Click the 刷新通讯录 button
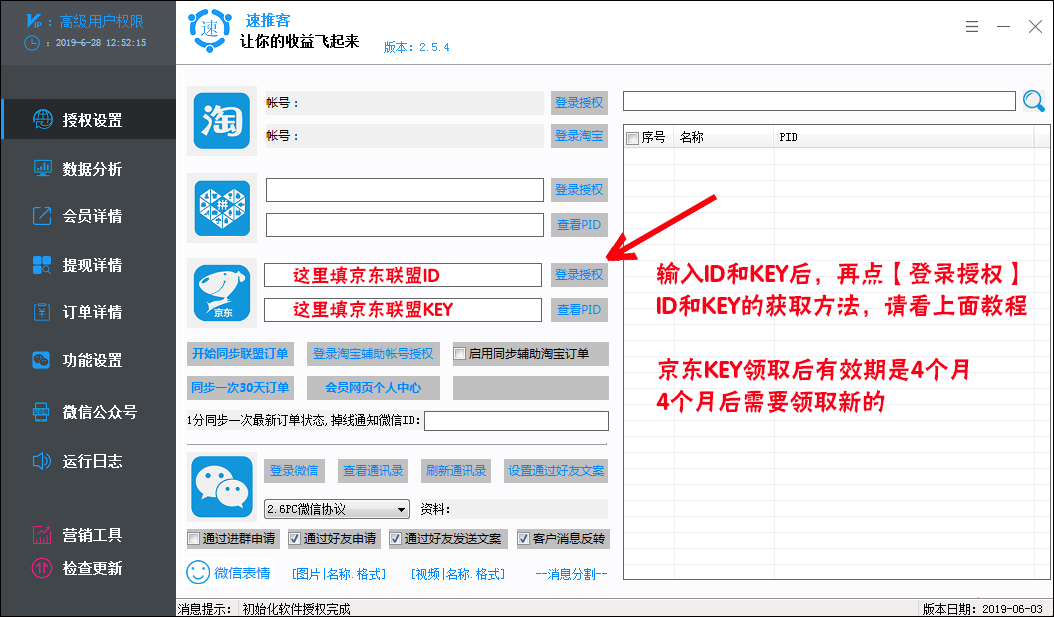 coord(456,470)
